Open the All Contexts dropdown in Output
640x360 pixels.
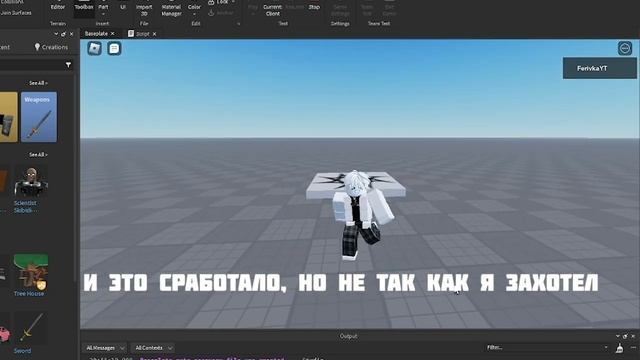[x=153, y=348]
